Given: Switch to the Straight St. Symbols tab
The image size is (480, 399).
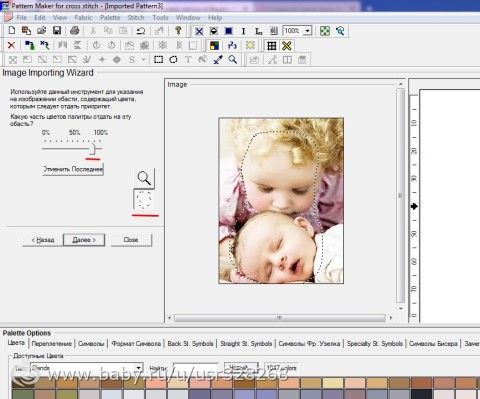Looking at the screenshot, I should (246, 343).
